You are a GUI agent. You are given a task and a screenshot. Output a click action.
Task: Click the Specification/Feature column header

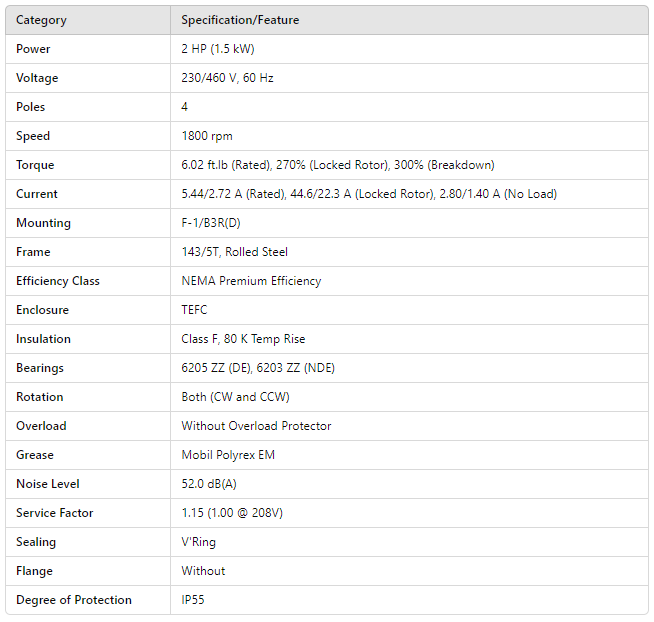pyautogui.click(x=240, y=20)
